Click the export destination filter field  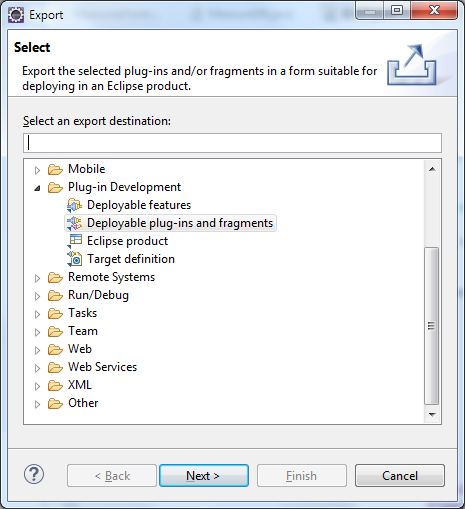(x=232, y=143)
